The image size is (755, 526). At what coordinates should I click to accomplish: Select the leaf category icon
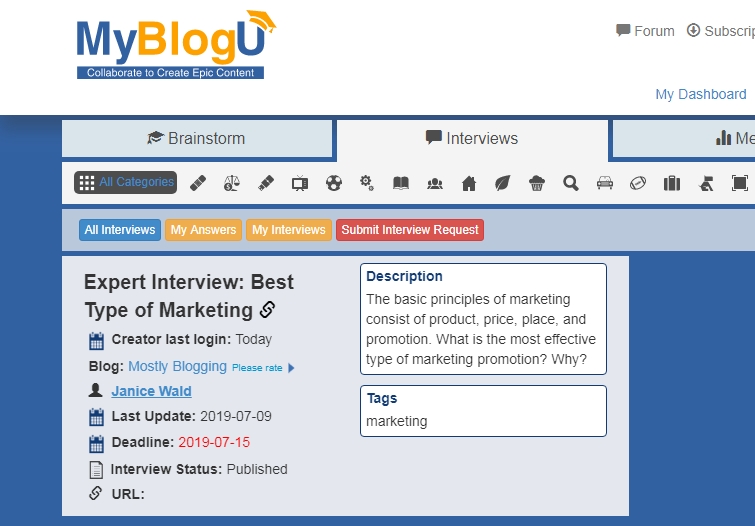point(503,183)
